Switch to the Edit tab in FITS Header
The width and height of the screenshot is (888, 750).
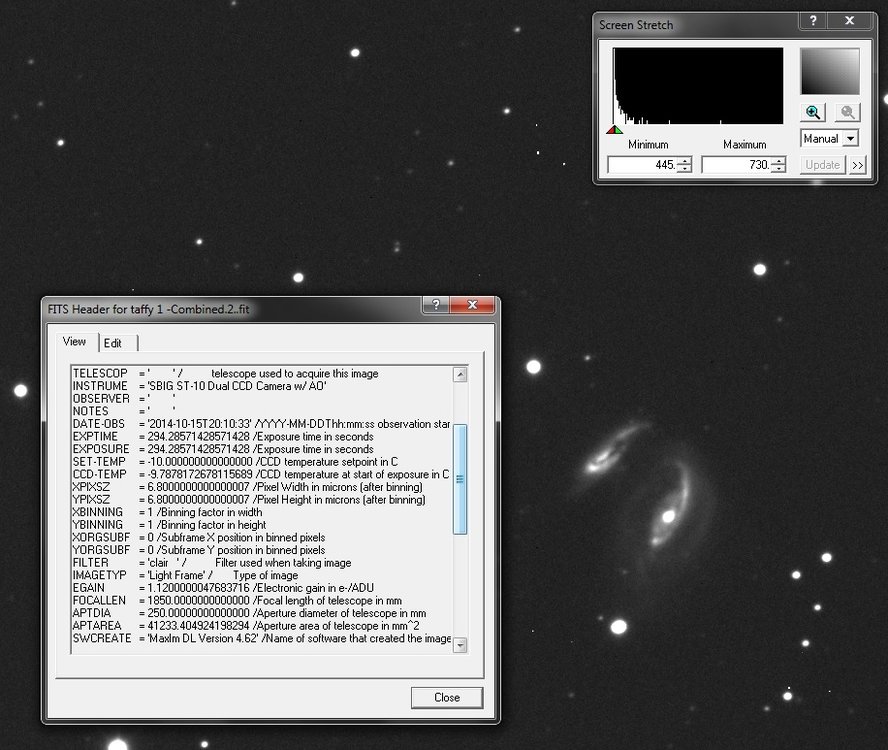pyautogui.click(x=113, y=343)
